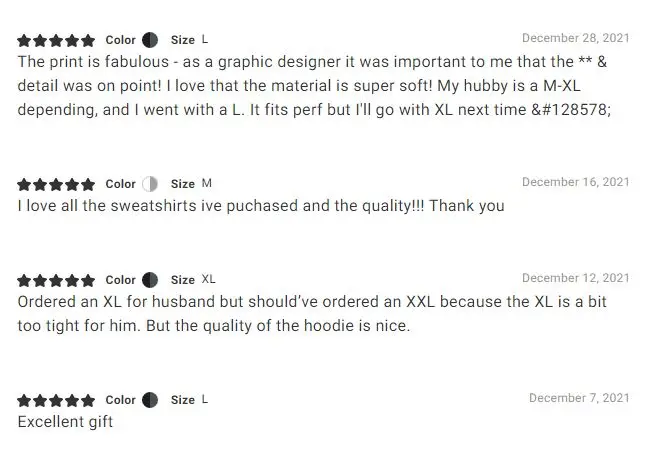The height and width of the screenshot is (458, 666).
Task: Click the Size XL label
Action: click(193, 280)
